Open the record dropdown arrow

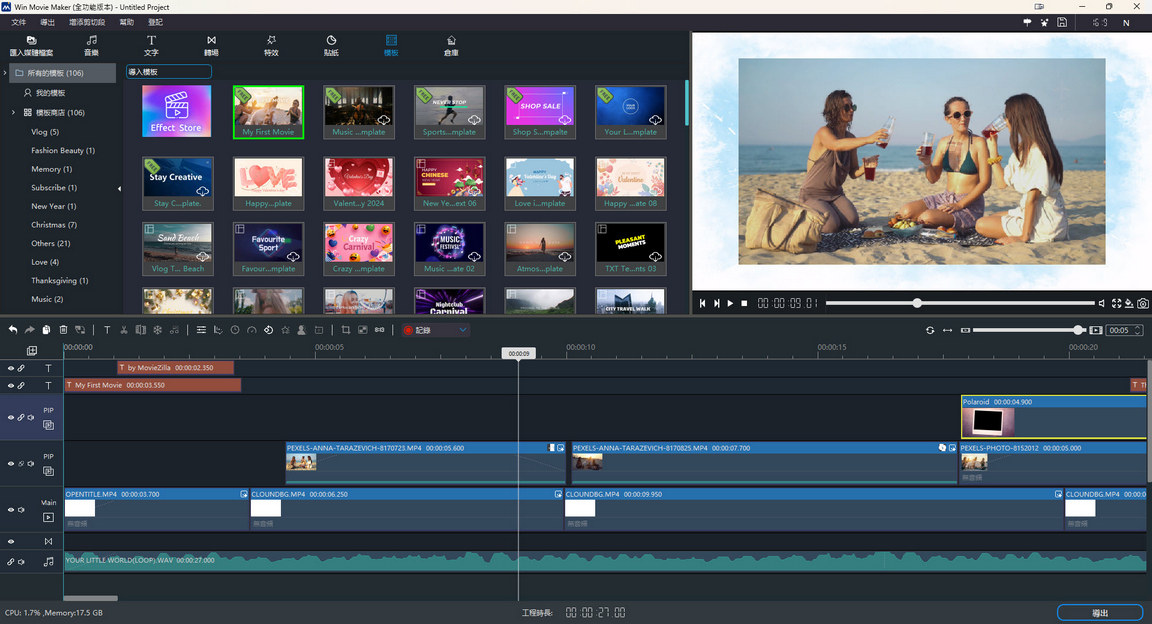click(462, 330)
